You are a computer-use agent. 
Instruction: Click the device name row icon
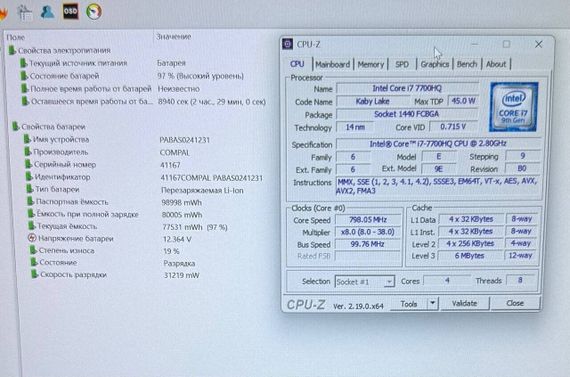pyautogui.click(x=27, y=139)
